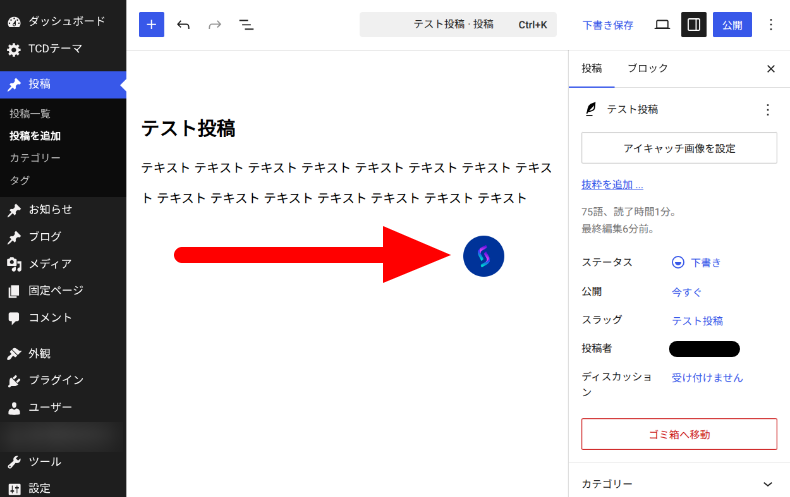Open the カテゴリー submenu item
Viewport: 790px width, 497px height.
(35, 158)
